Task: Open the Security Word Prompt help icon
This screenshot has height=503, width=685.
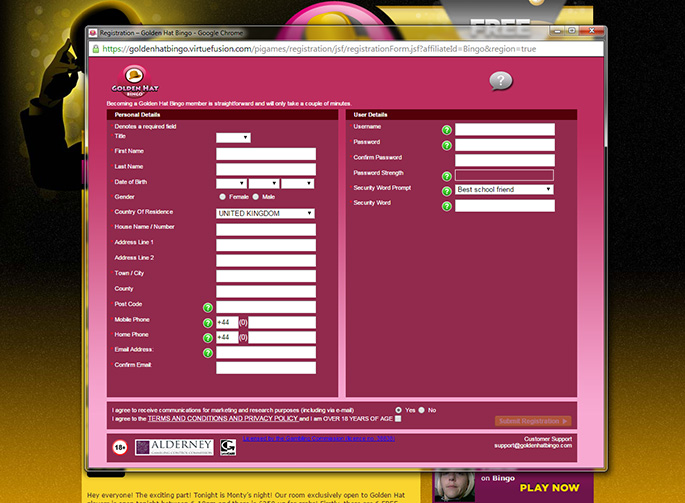Action: pos(446,191)
